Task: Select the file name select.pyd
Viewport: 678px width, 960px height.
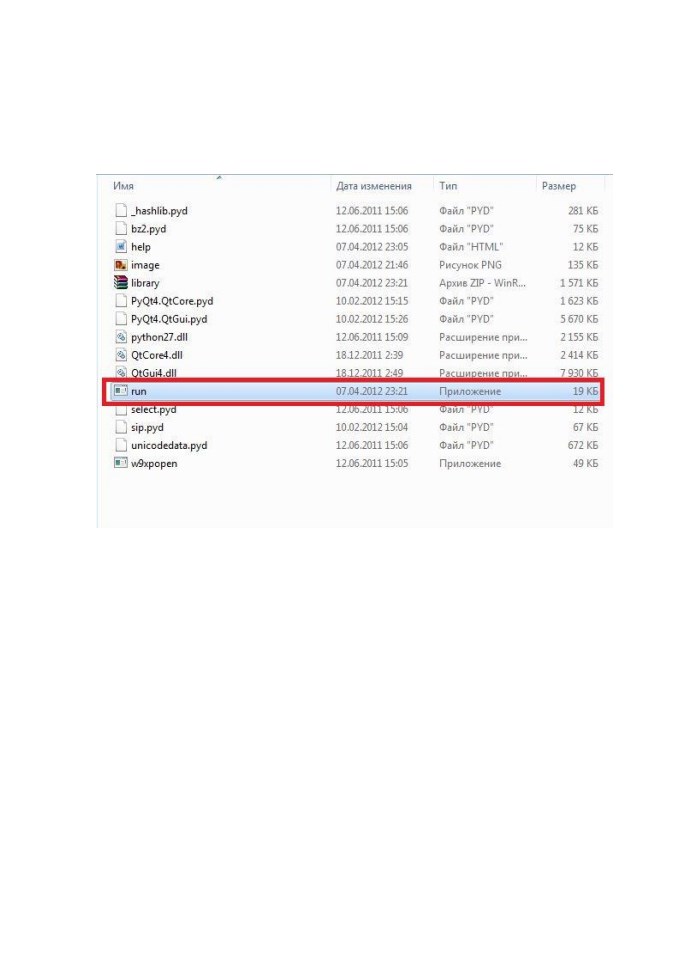Action: click(x=154, y=410)
